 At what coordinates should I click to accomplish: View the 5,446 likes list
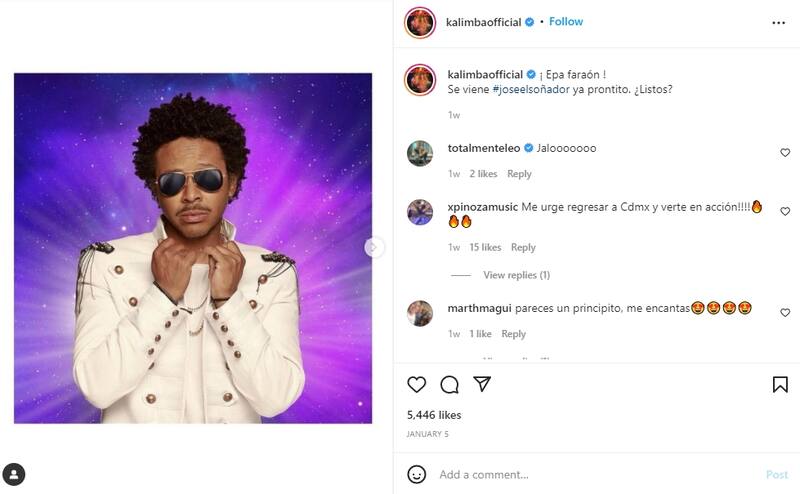[x=434, y=414]
